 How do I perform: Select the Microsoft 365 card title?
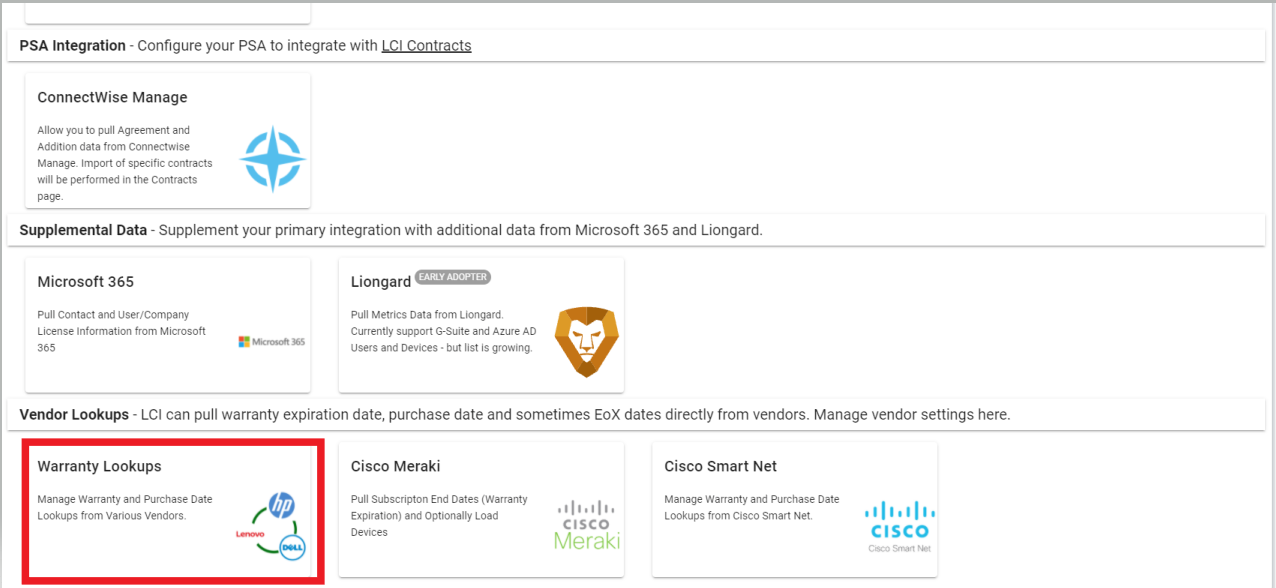coord(85,282)
